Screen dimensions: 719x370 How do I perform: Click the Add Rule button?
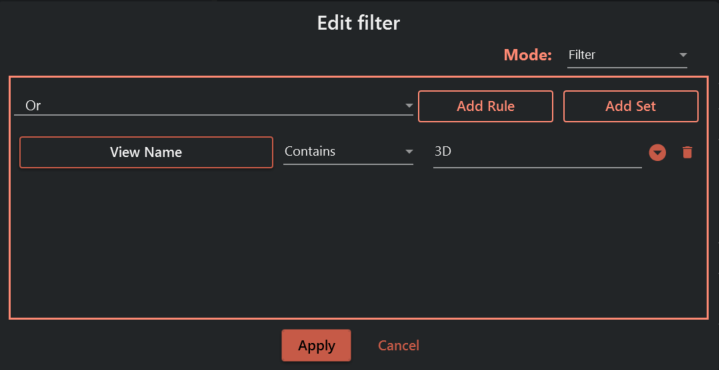[485, 106]
